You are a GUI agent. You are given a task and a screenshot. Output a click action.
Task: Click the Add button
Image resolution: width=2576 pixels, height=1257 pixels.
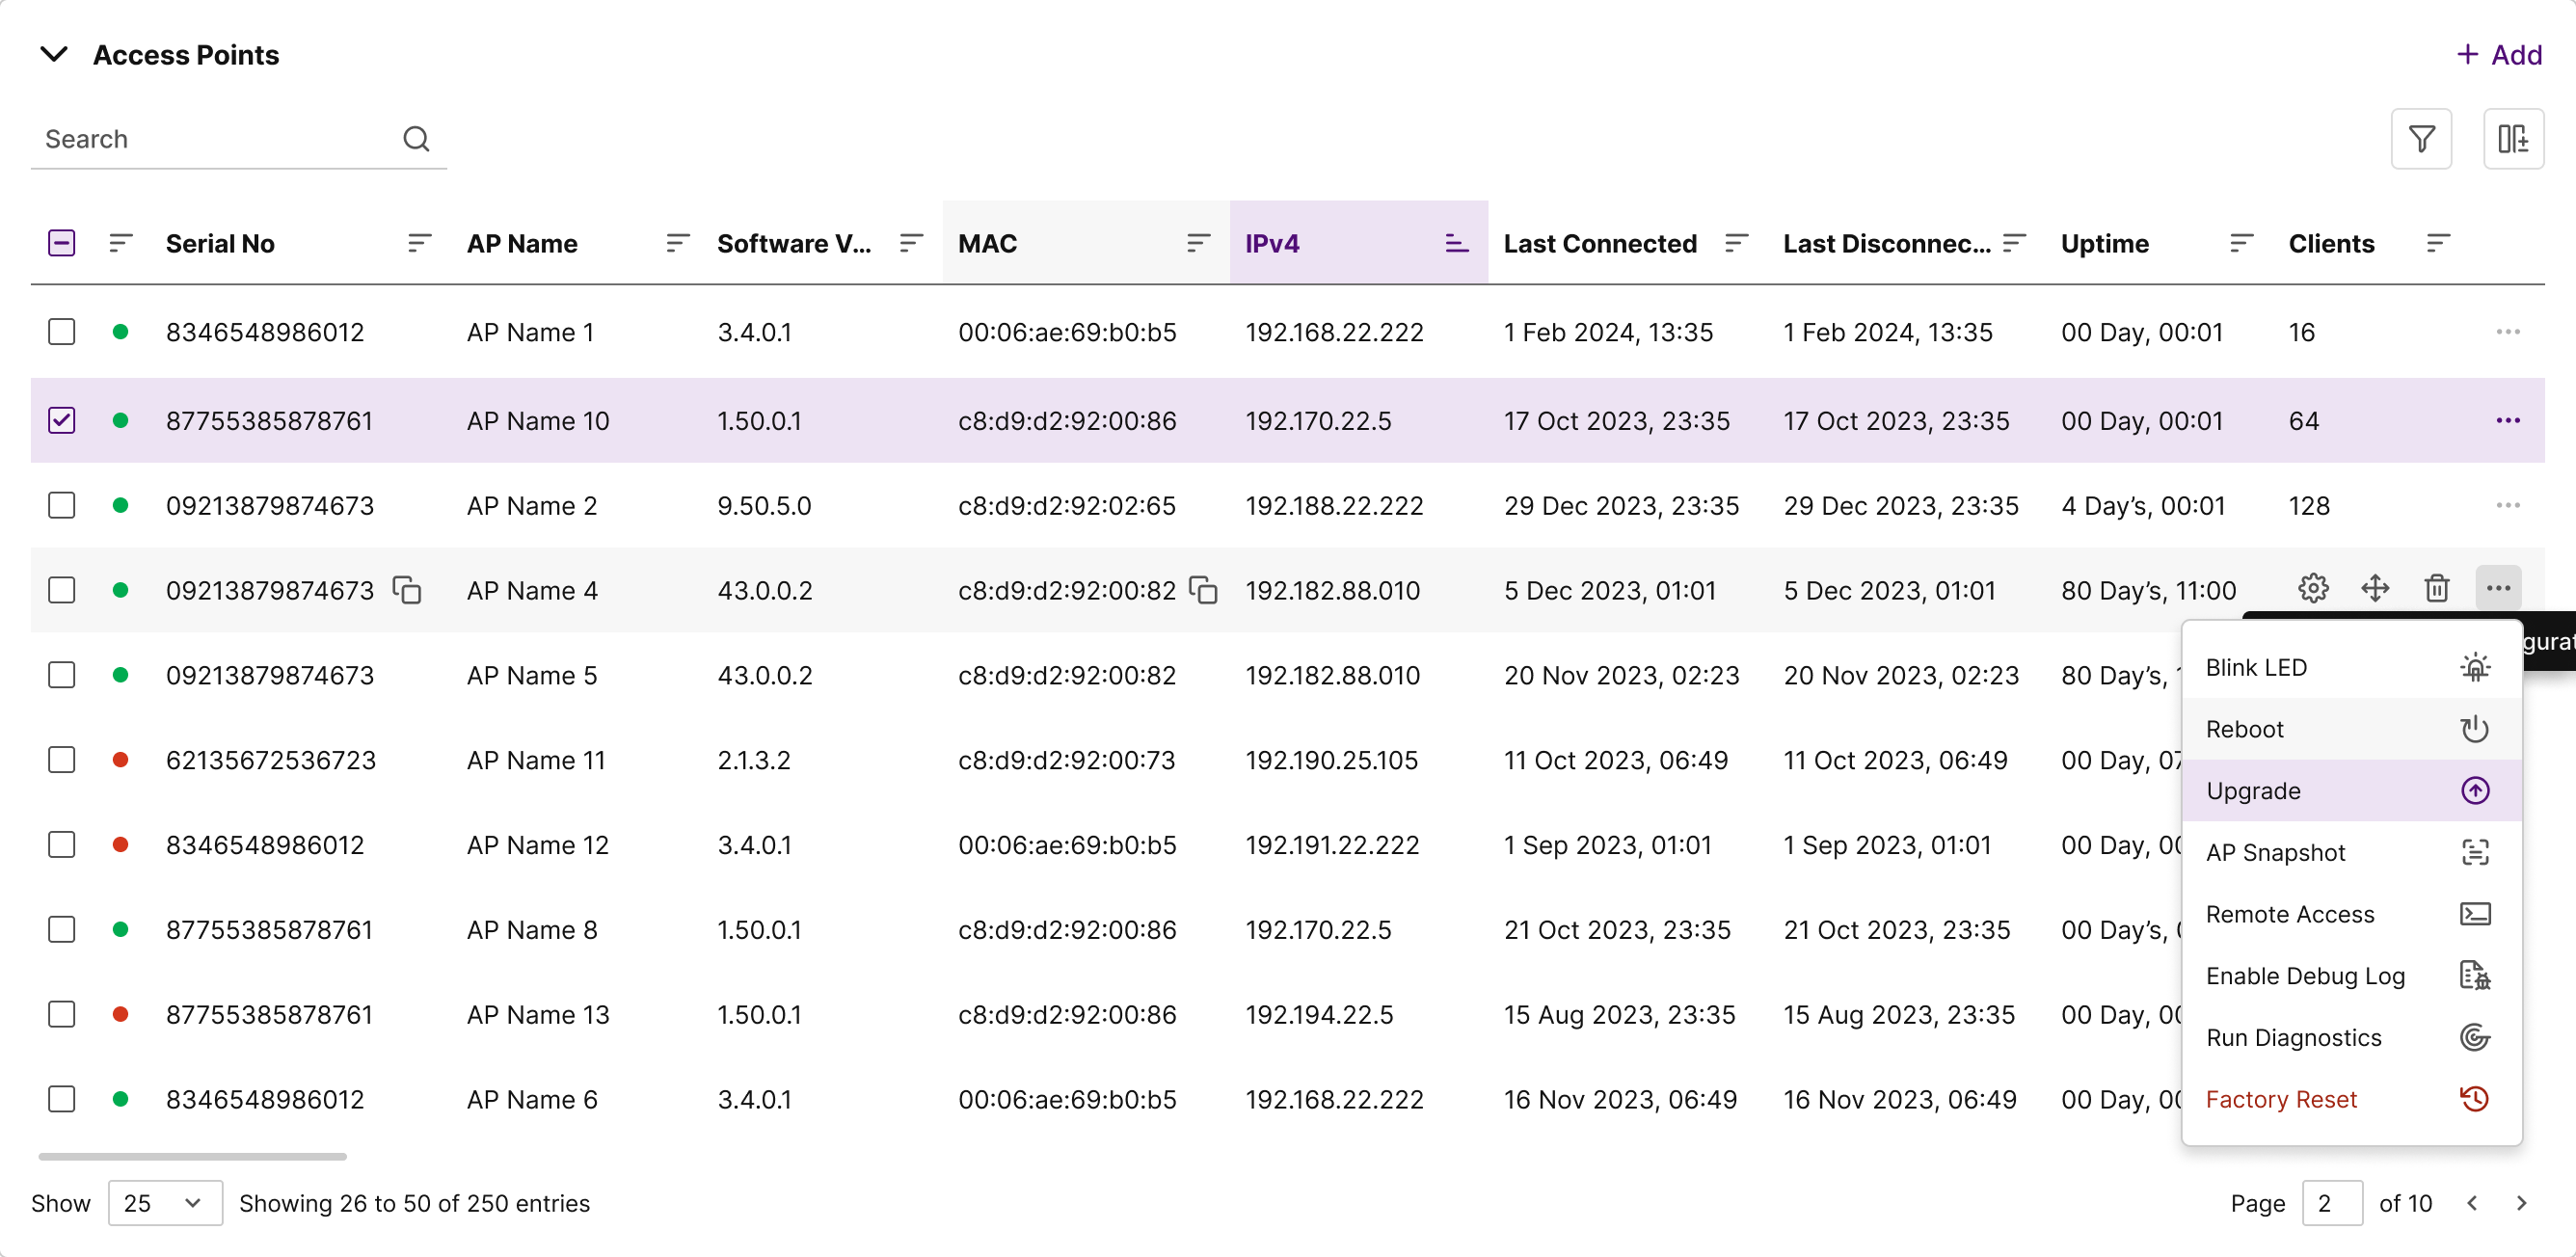click(2499, 54)
